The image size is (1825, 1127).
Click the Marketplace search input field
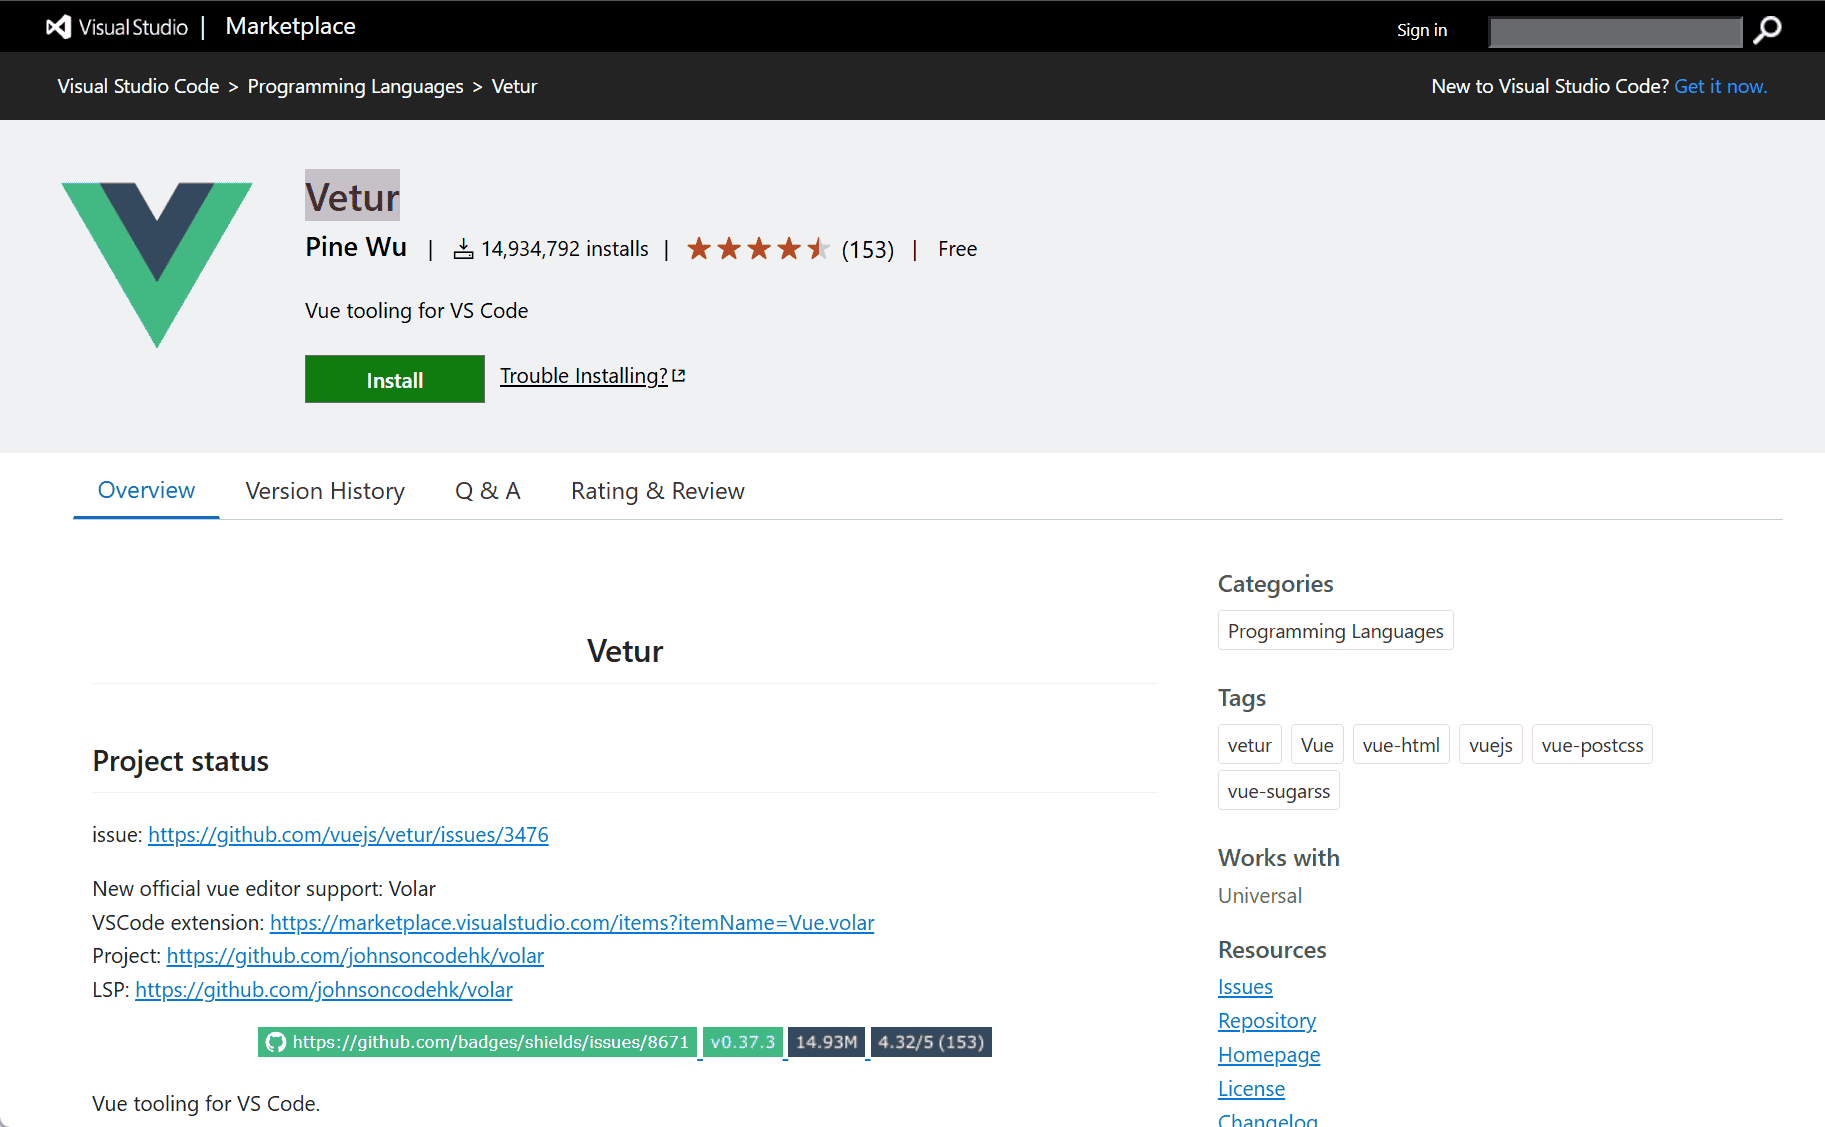point(1614,32)
